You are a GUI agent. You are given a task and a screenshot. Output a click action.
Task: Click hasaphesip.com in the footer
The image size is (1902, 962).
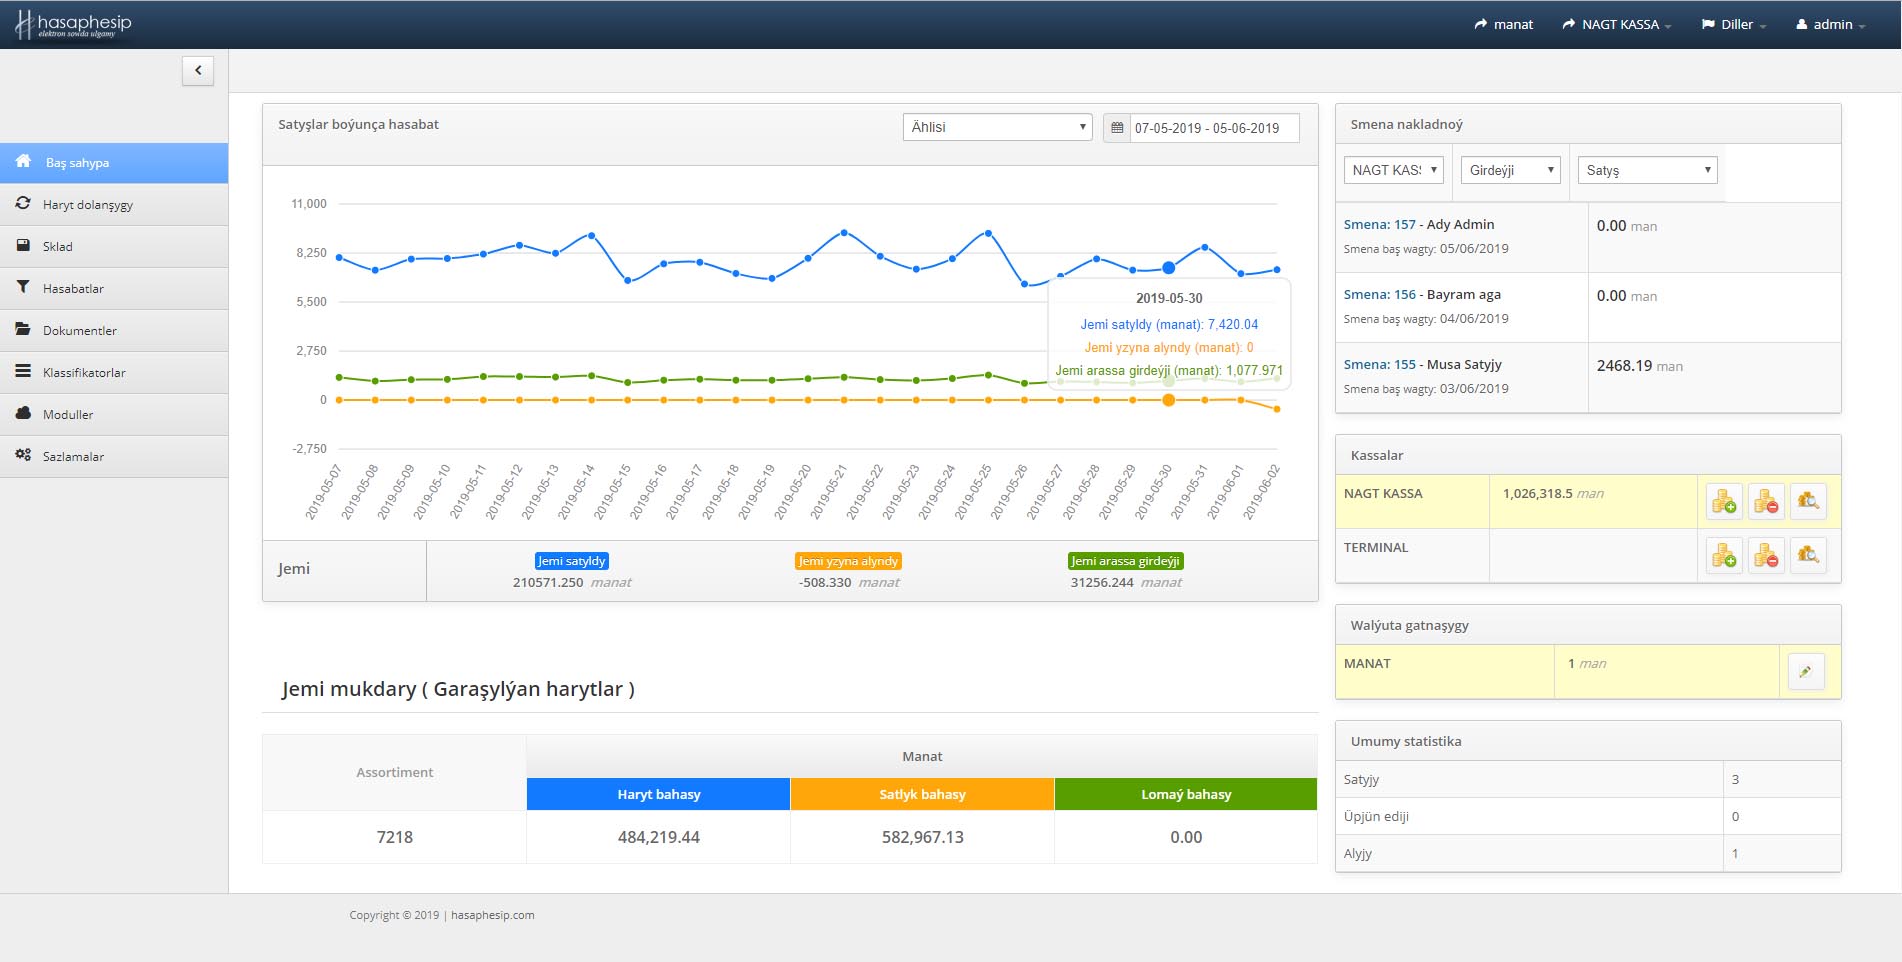point(492,915)
